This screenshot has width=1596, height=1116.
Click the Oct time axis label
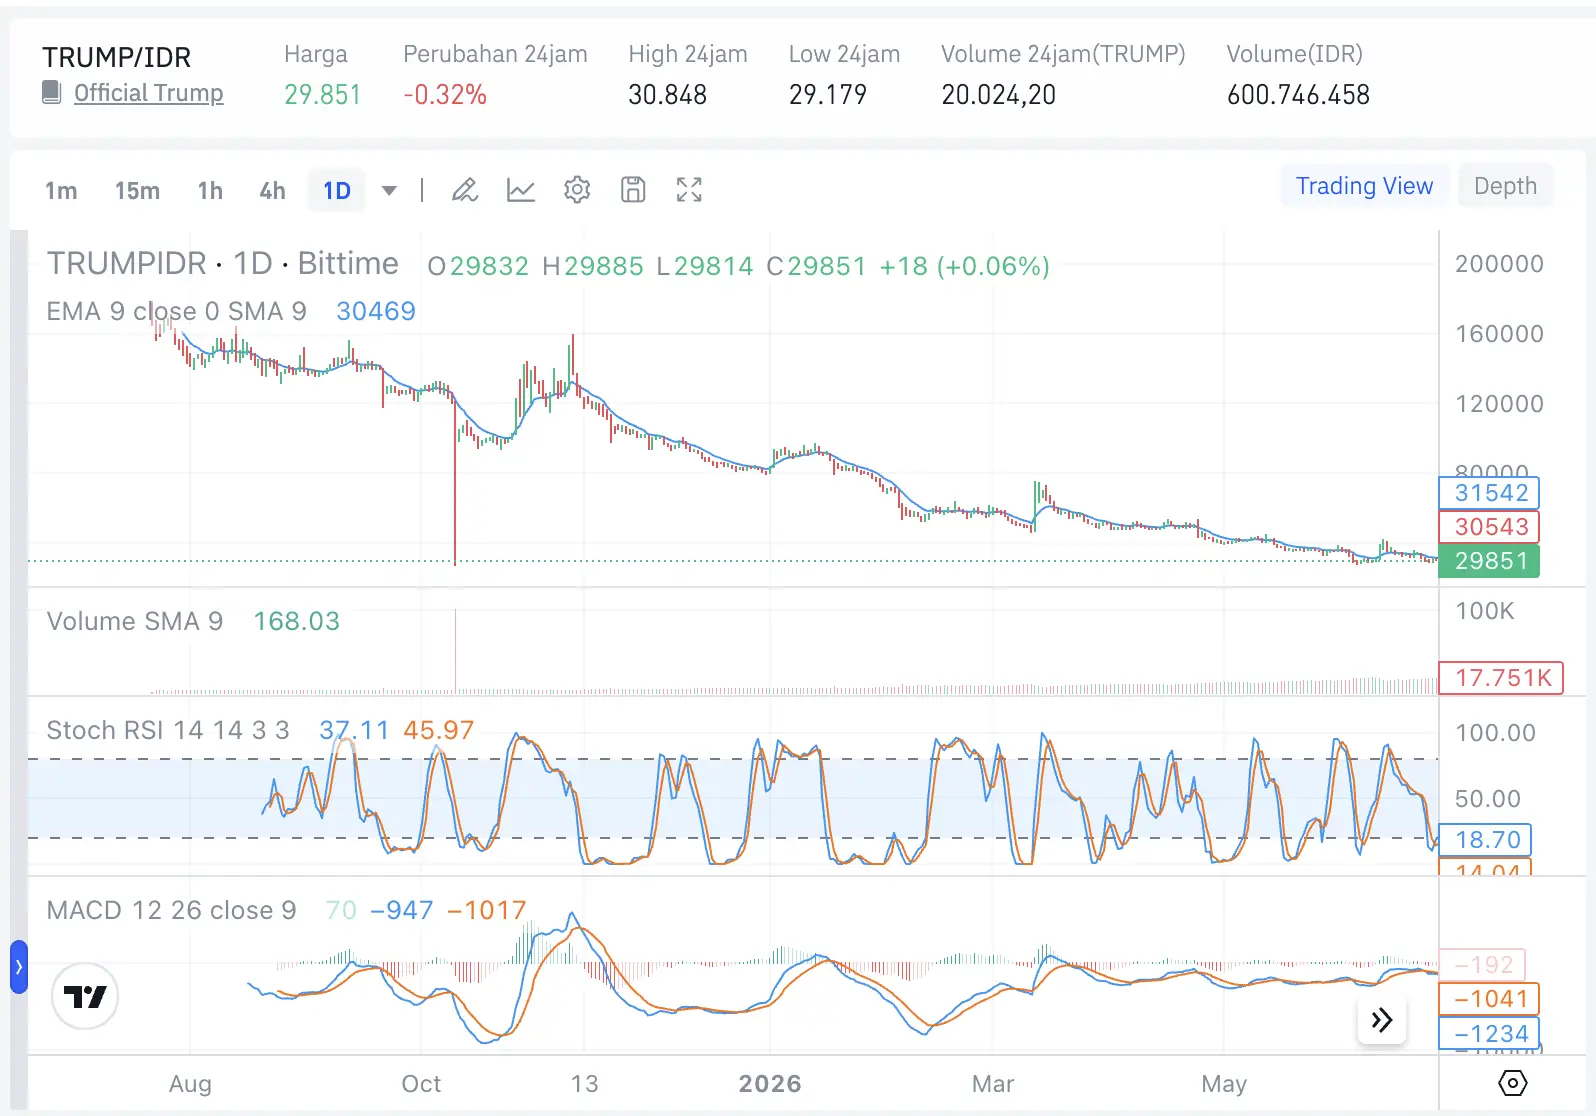[421, 1084]
